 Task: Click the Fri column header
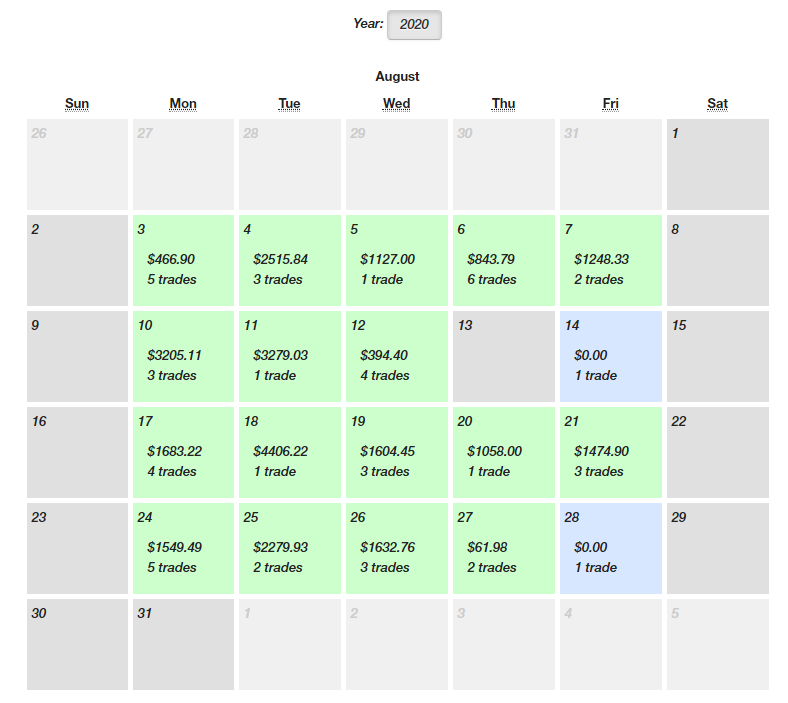tap(610, 104)
